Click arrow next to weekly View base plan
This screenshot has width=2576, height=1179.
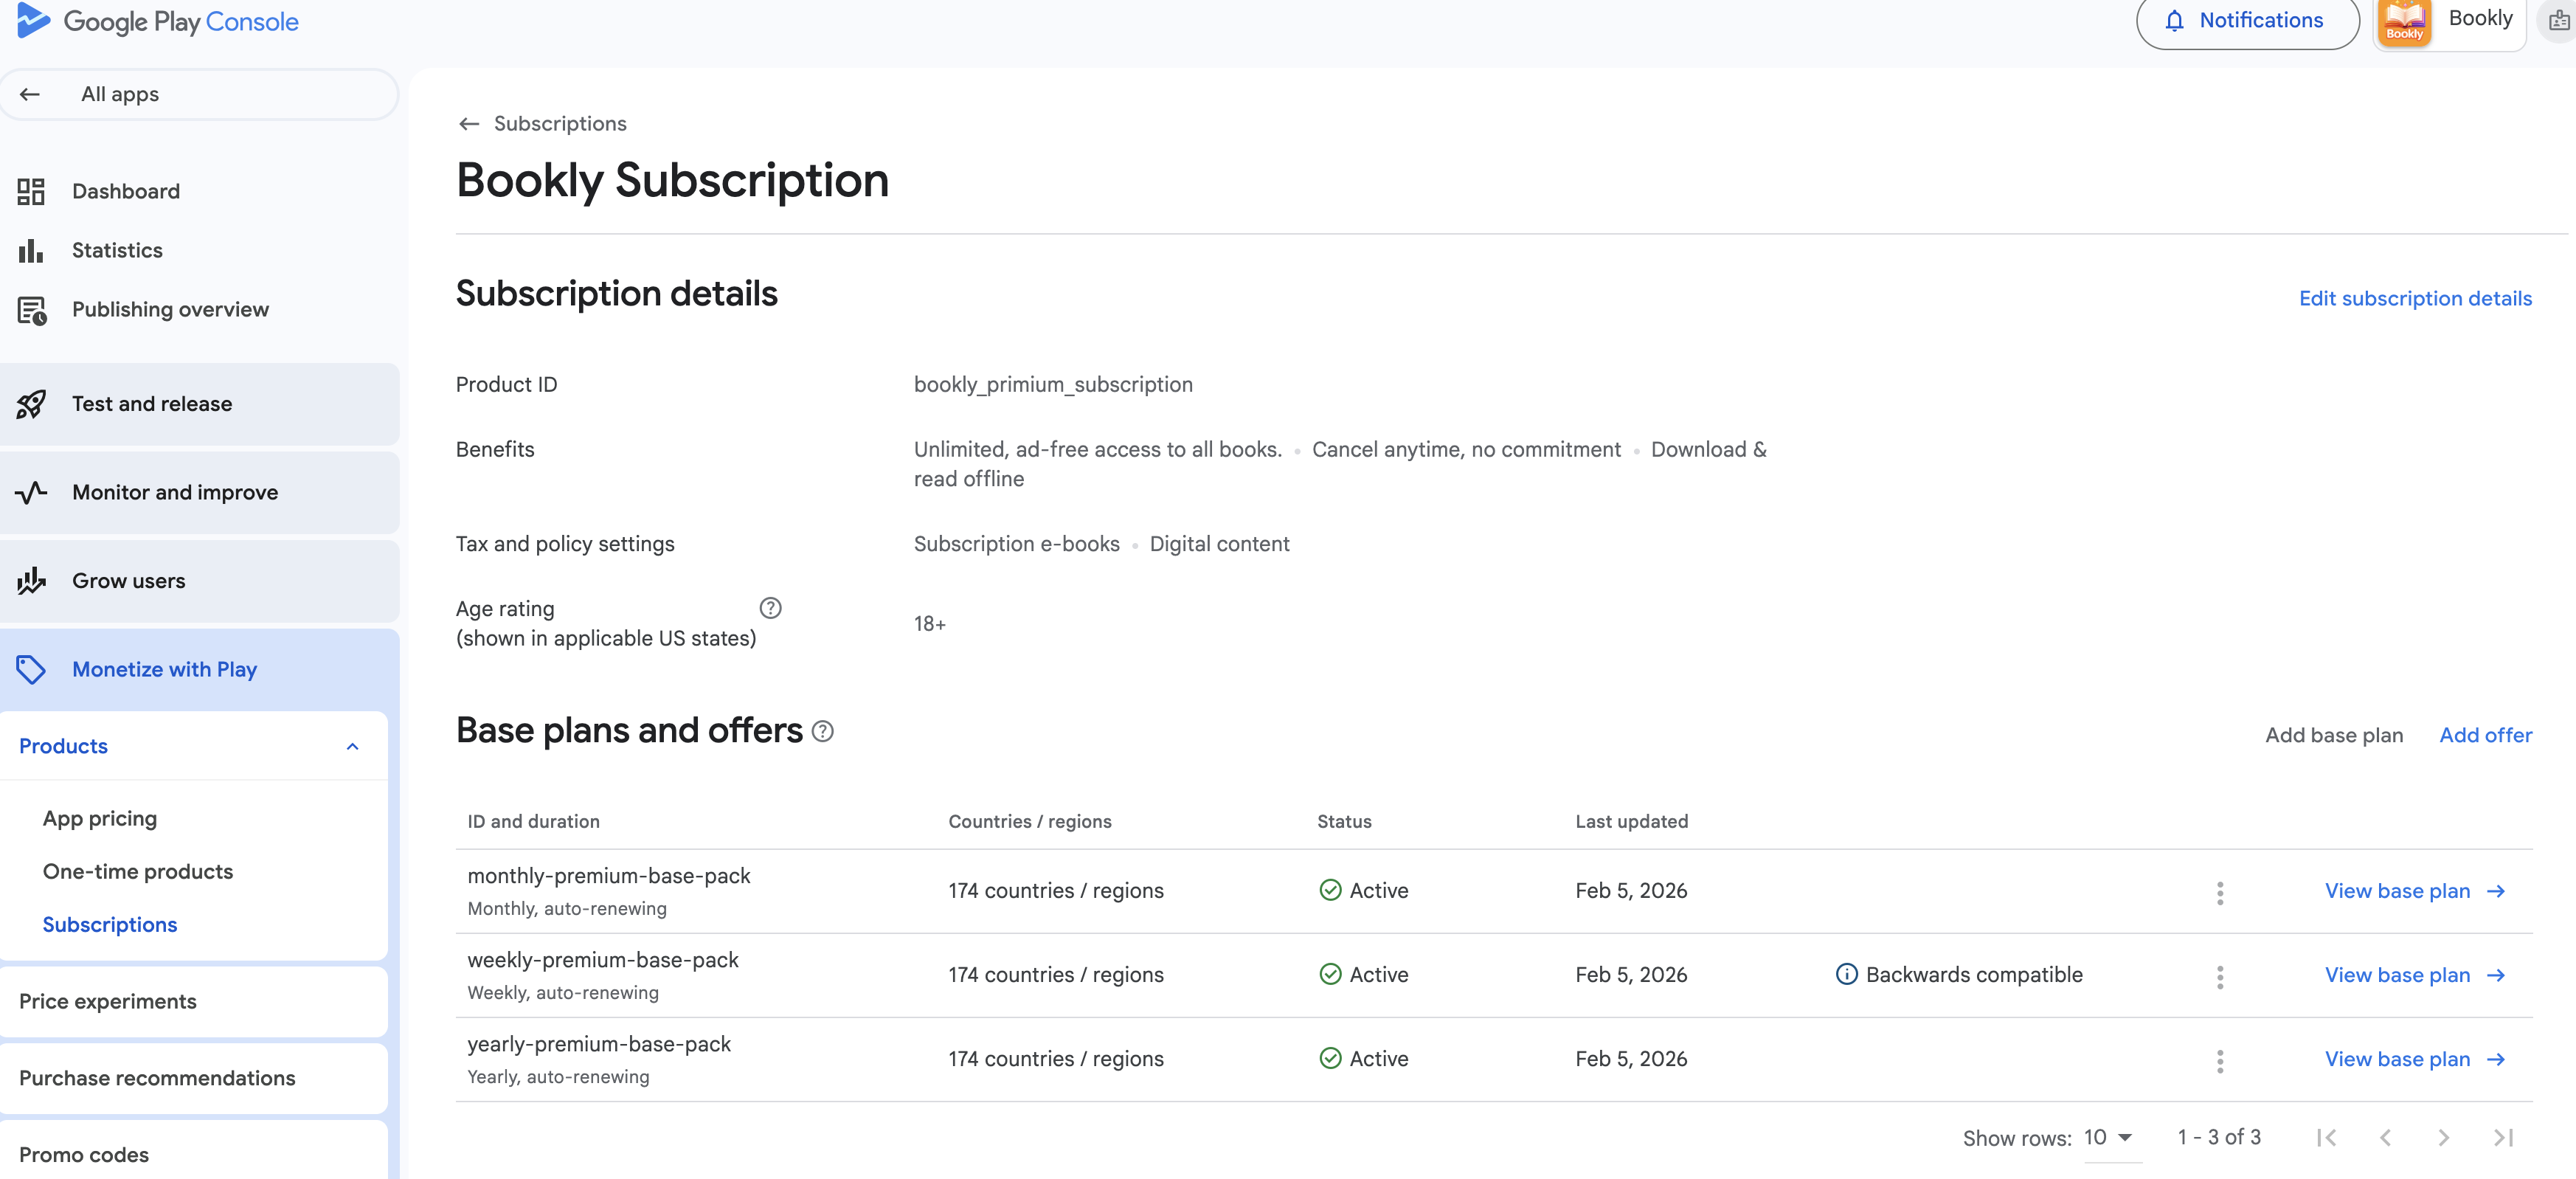[2496, 975]
